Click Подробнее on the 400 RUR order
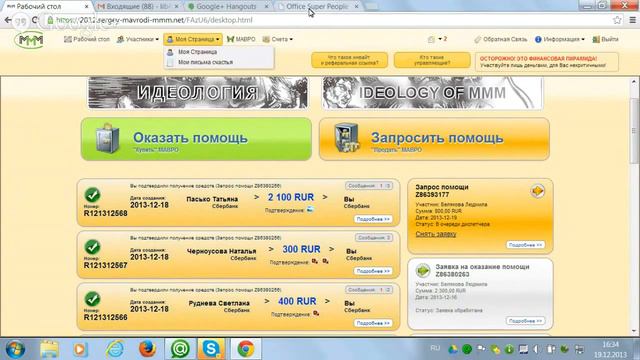640x360 pixels. coord(373,323)
